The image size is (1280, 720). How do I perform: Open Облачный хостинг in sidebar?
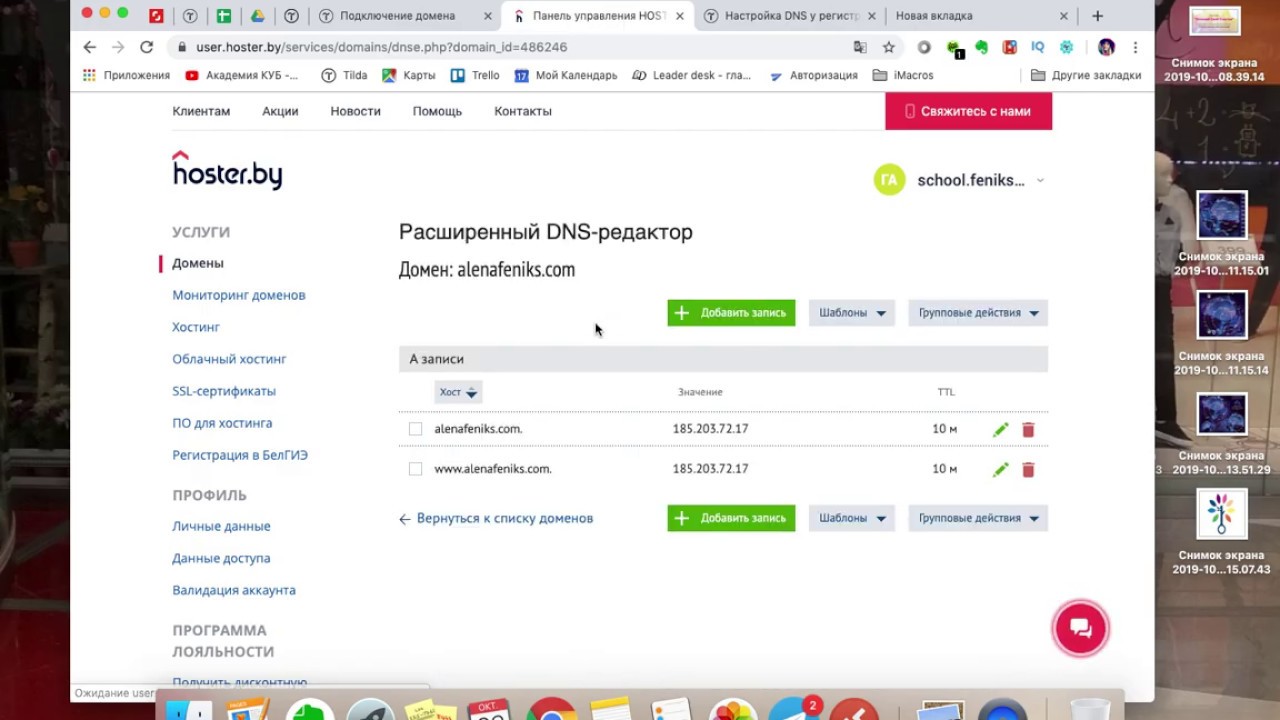coord(229,359)
